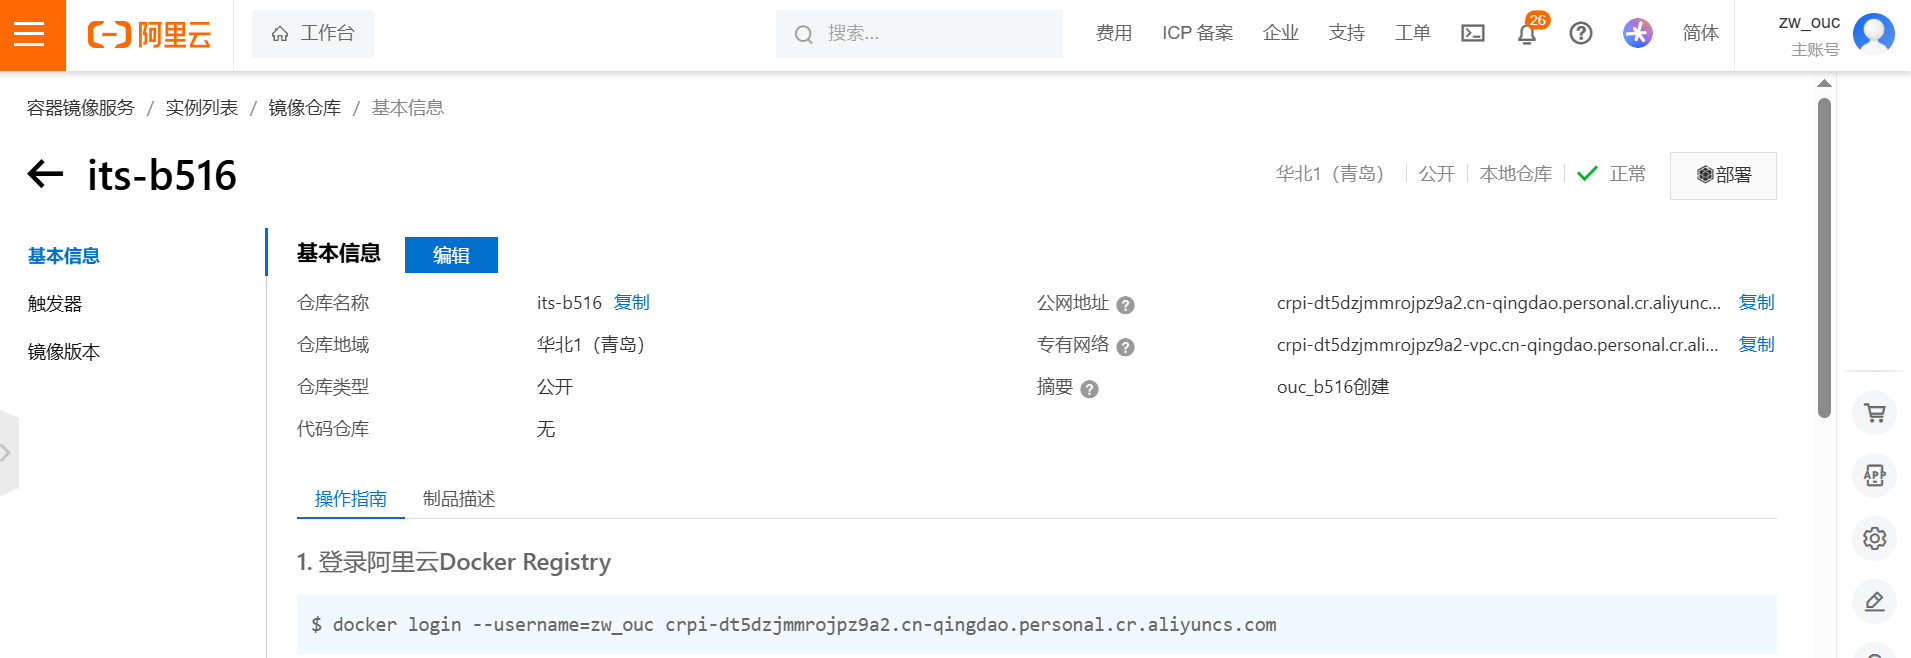Expand the collapsed left side panel
This screenshot has width=1911, height=658.
click(8, 453)
